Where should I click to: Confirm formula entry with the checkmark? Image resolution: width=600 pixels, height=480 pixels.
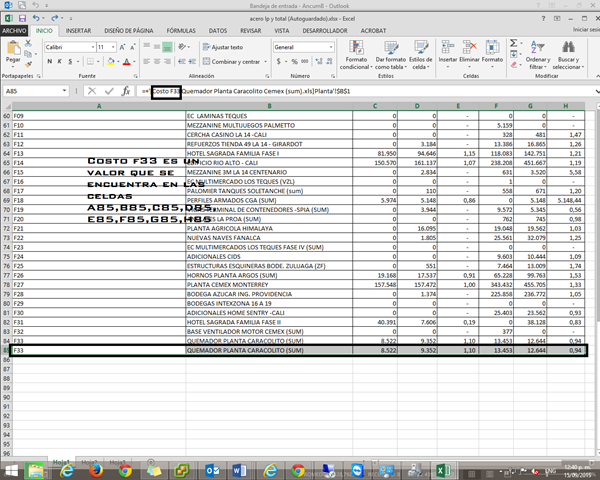click(109, 91)
